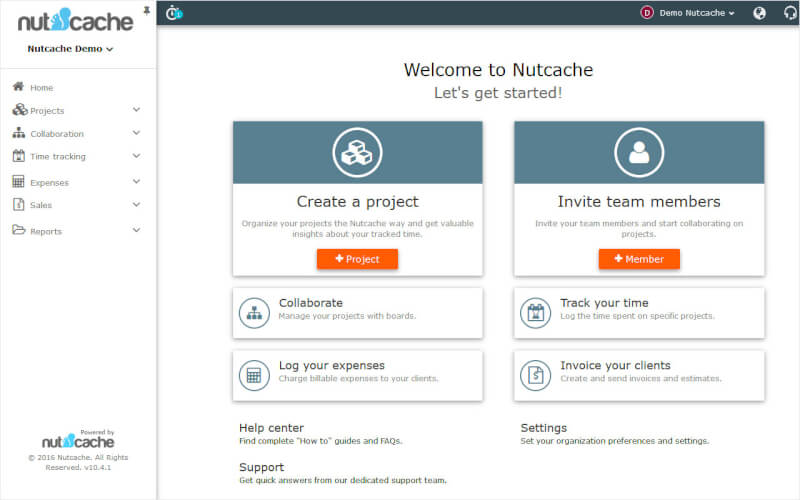Click "Manage your projects with boards." text
Image resolution: width=800 pixels, height=500 pixels.
(347, 316)
